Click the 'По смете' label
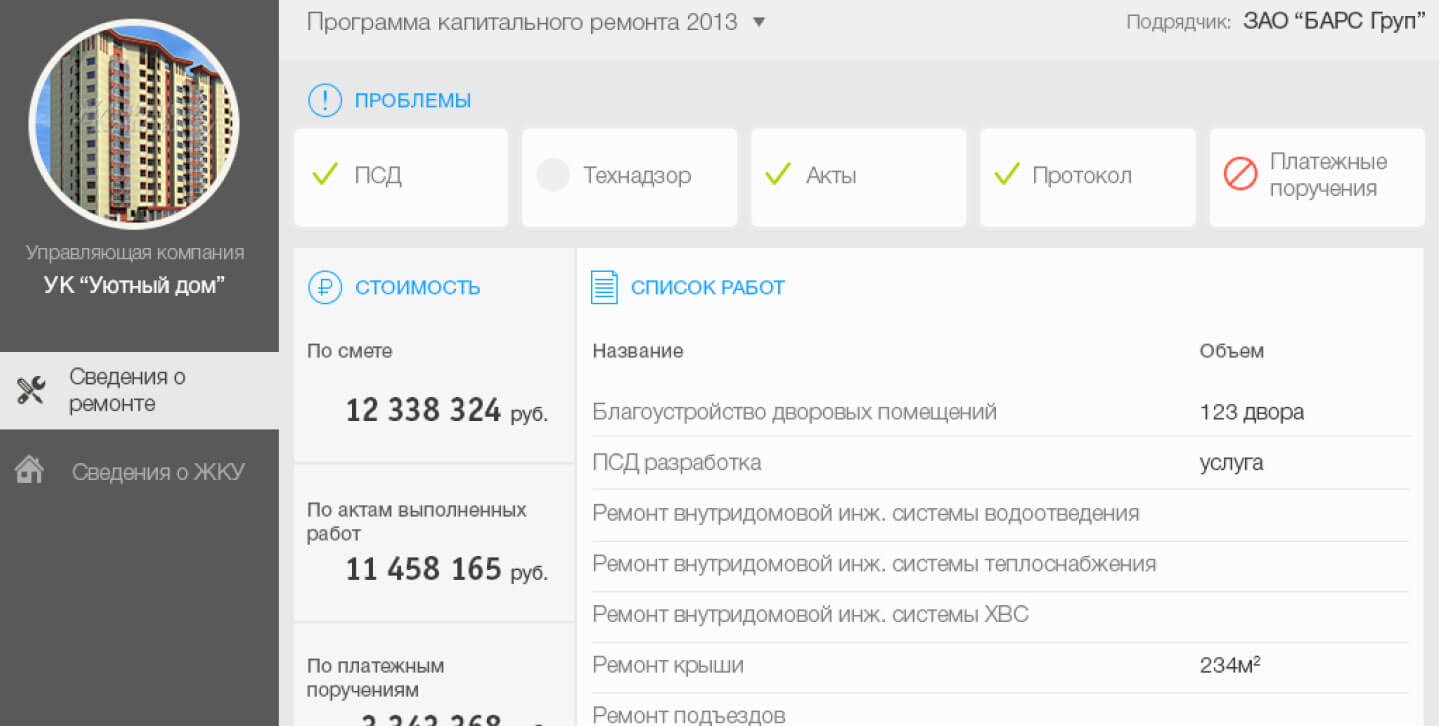 pyautogui.click(x=350, y=351)
